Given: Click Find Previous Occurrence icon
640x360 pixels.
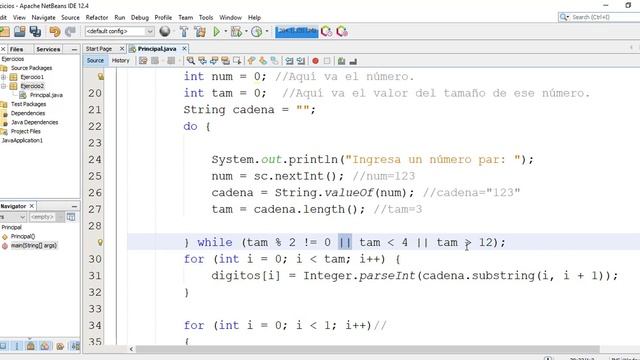Looking at the screenshot, I should [202, 61].
